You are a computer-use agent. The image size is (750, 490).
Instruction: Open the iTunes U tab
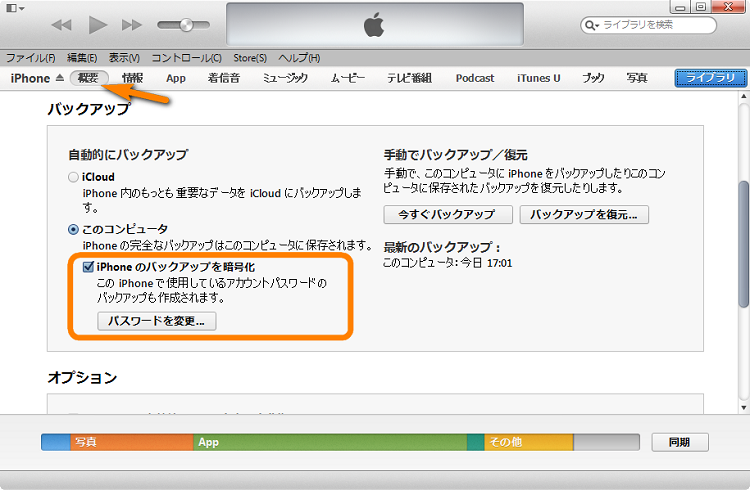(x=539, y=78)
